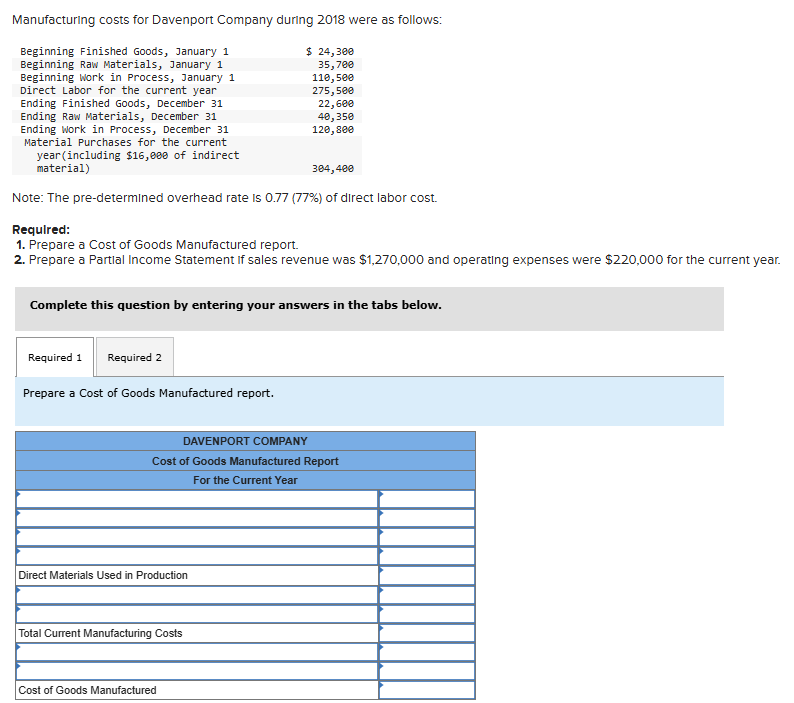Screen dimensions: 794x703
Task: Click 'Ending Finished Goods, December 31' row
Action: (x=122, y=103)
